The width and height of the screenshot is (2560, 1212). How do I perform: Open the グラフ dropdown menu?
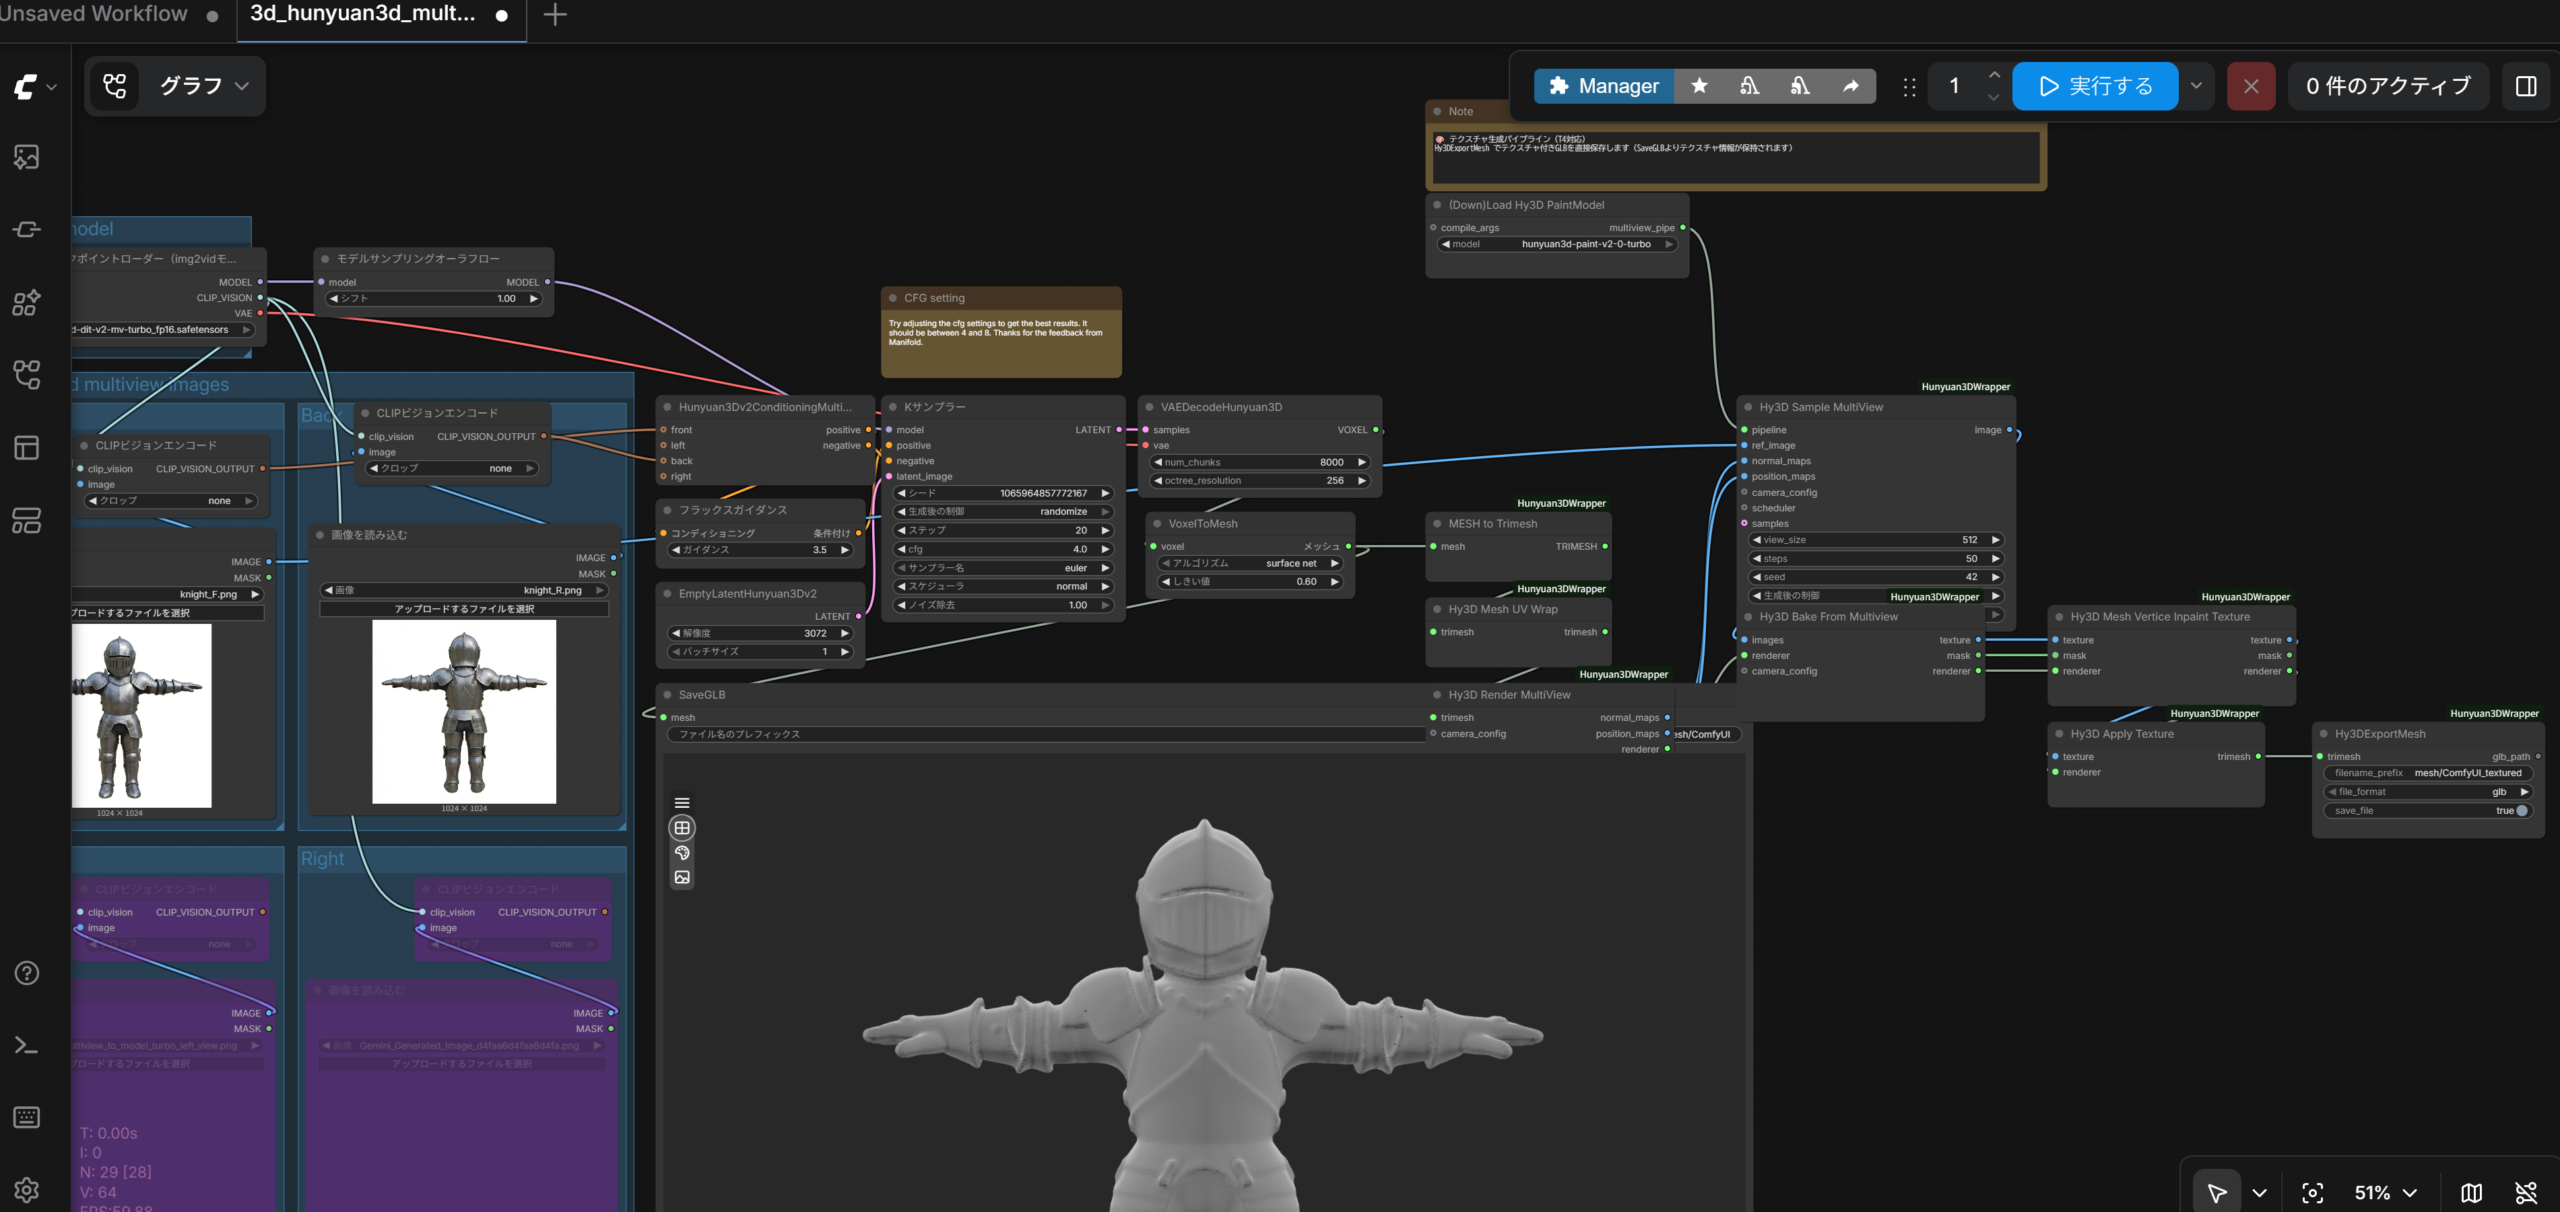204,86
